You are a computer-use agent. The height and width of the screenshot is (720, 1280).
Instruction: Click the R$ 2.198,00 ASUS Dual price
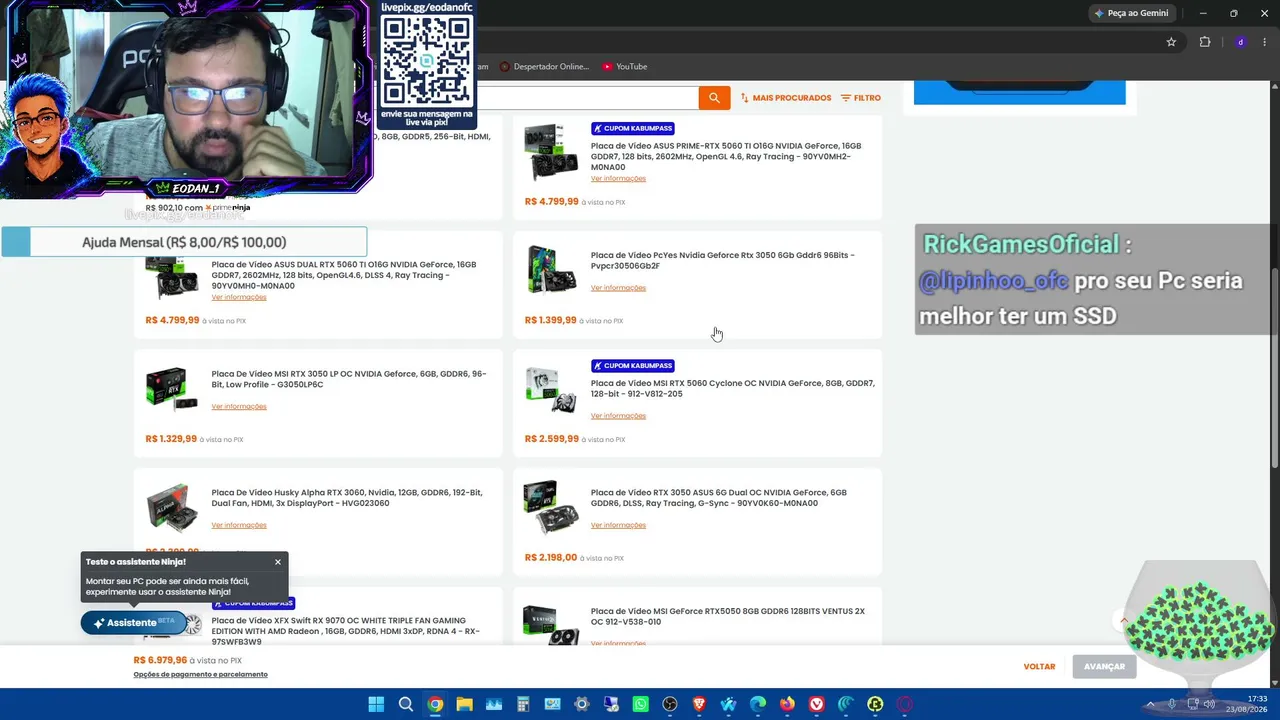coord(551,558)
